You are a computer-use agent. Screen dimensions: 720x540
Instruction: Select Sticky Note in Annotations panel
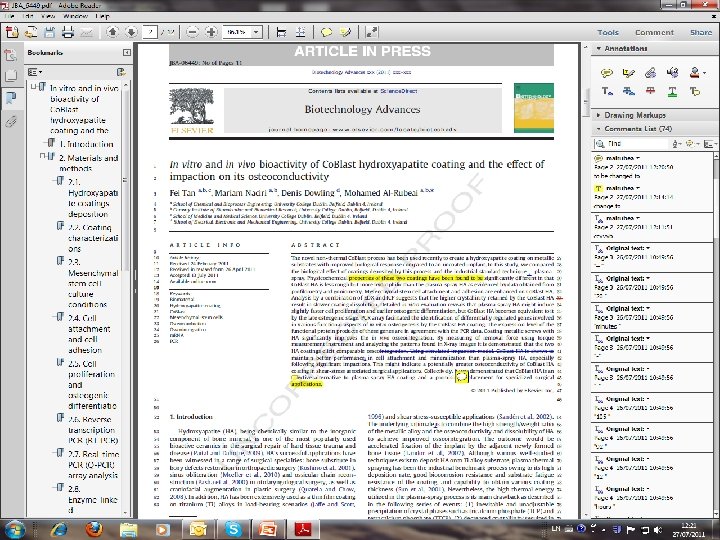click(x=607, y=72)
